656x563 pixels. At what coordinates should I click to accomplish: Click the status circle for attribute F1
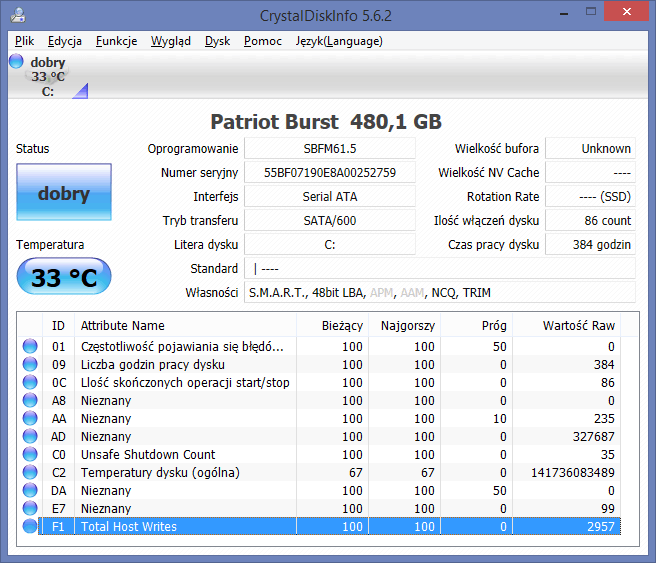(x=30, y=526)
